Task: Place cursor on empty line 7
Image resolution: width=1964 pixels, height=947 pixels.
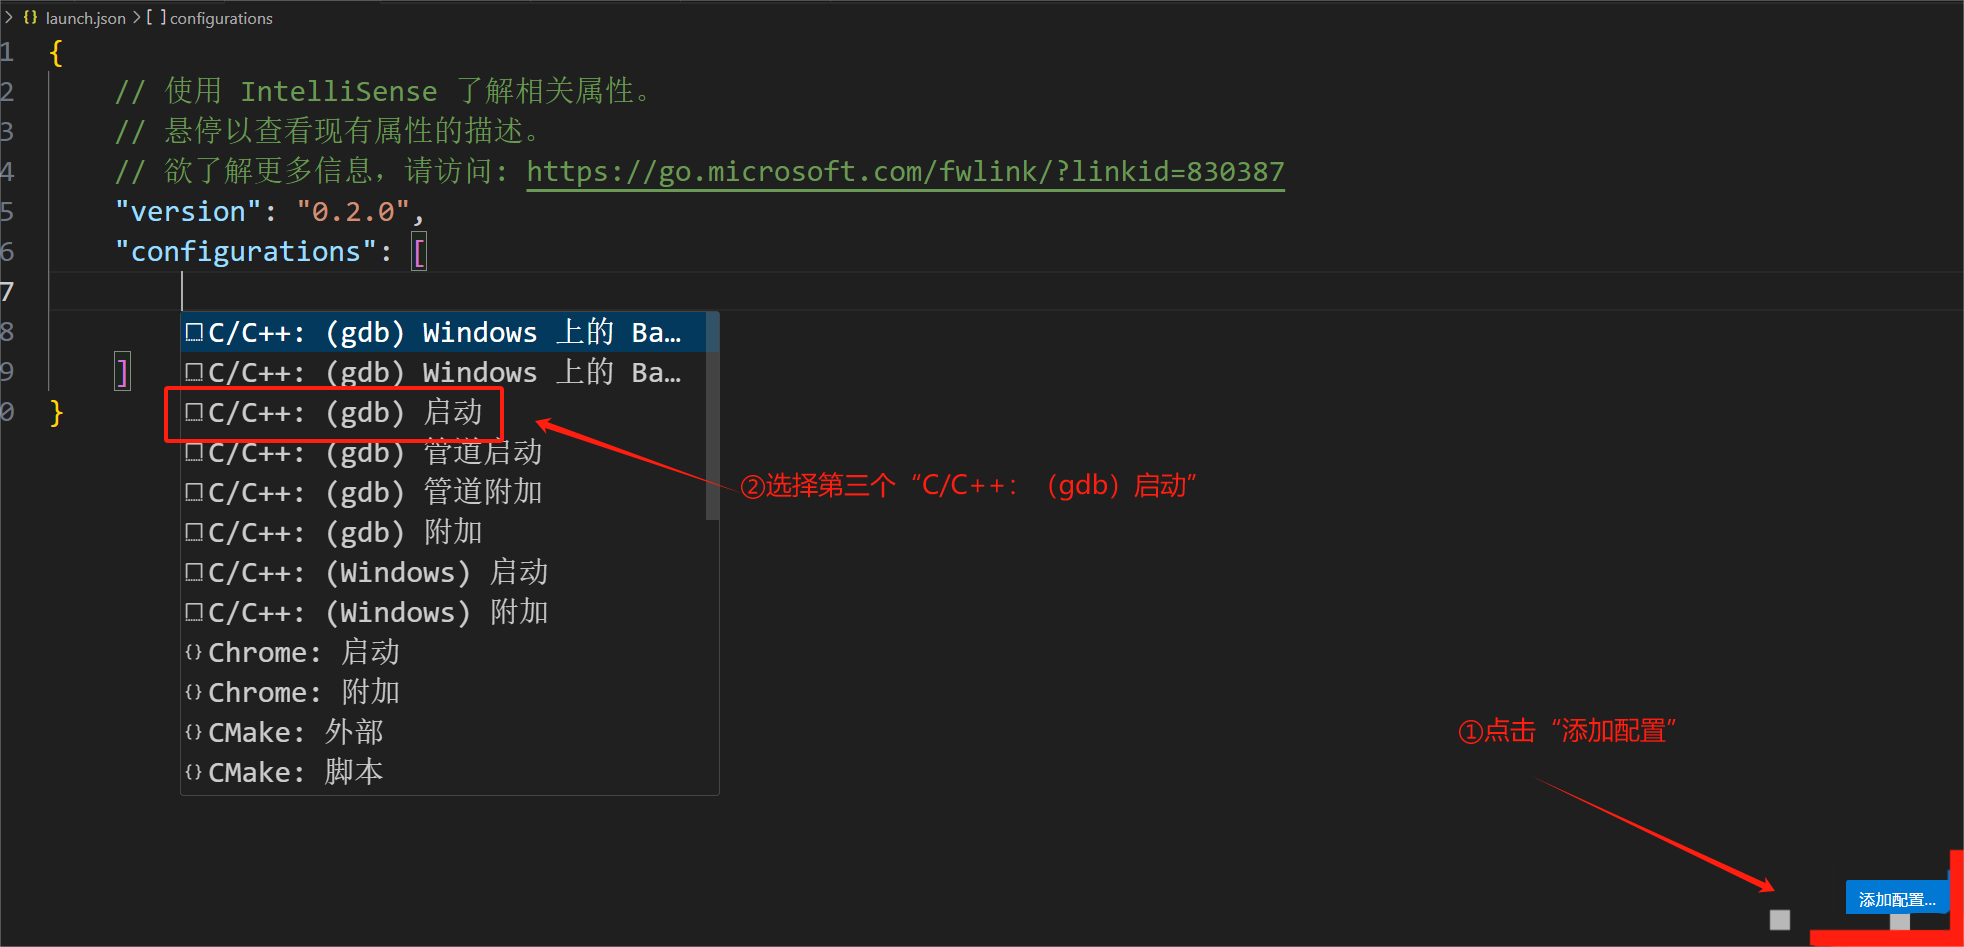Action: pyautogui.click(x=600, y=292)
